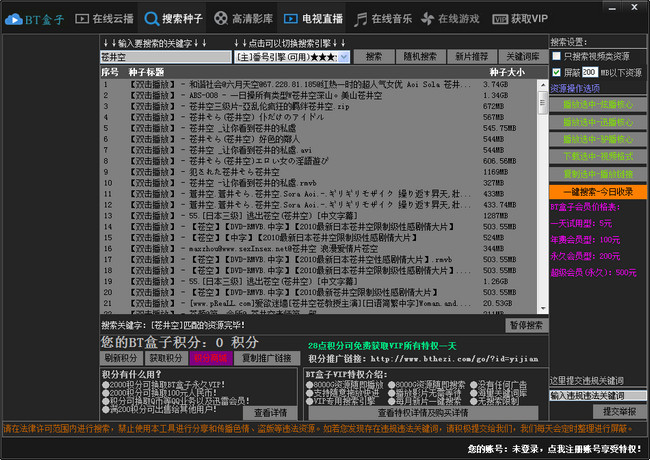Viewport: 650px width, 460px height.
Task: Click the 随机搜索 button
Action: coord(420,56)
